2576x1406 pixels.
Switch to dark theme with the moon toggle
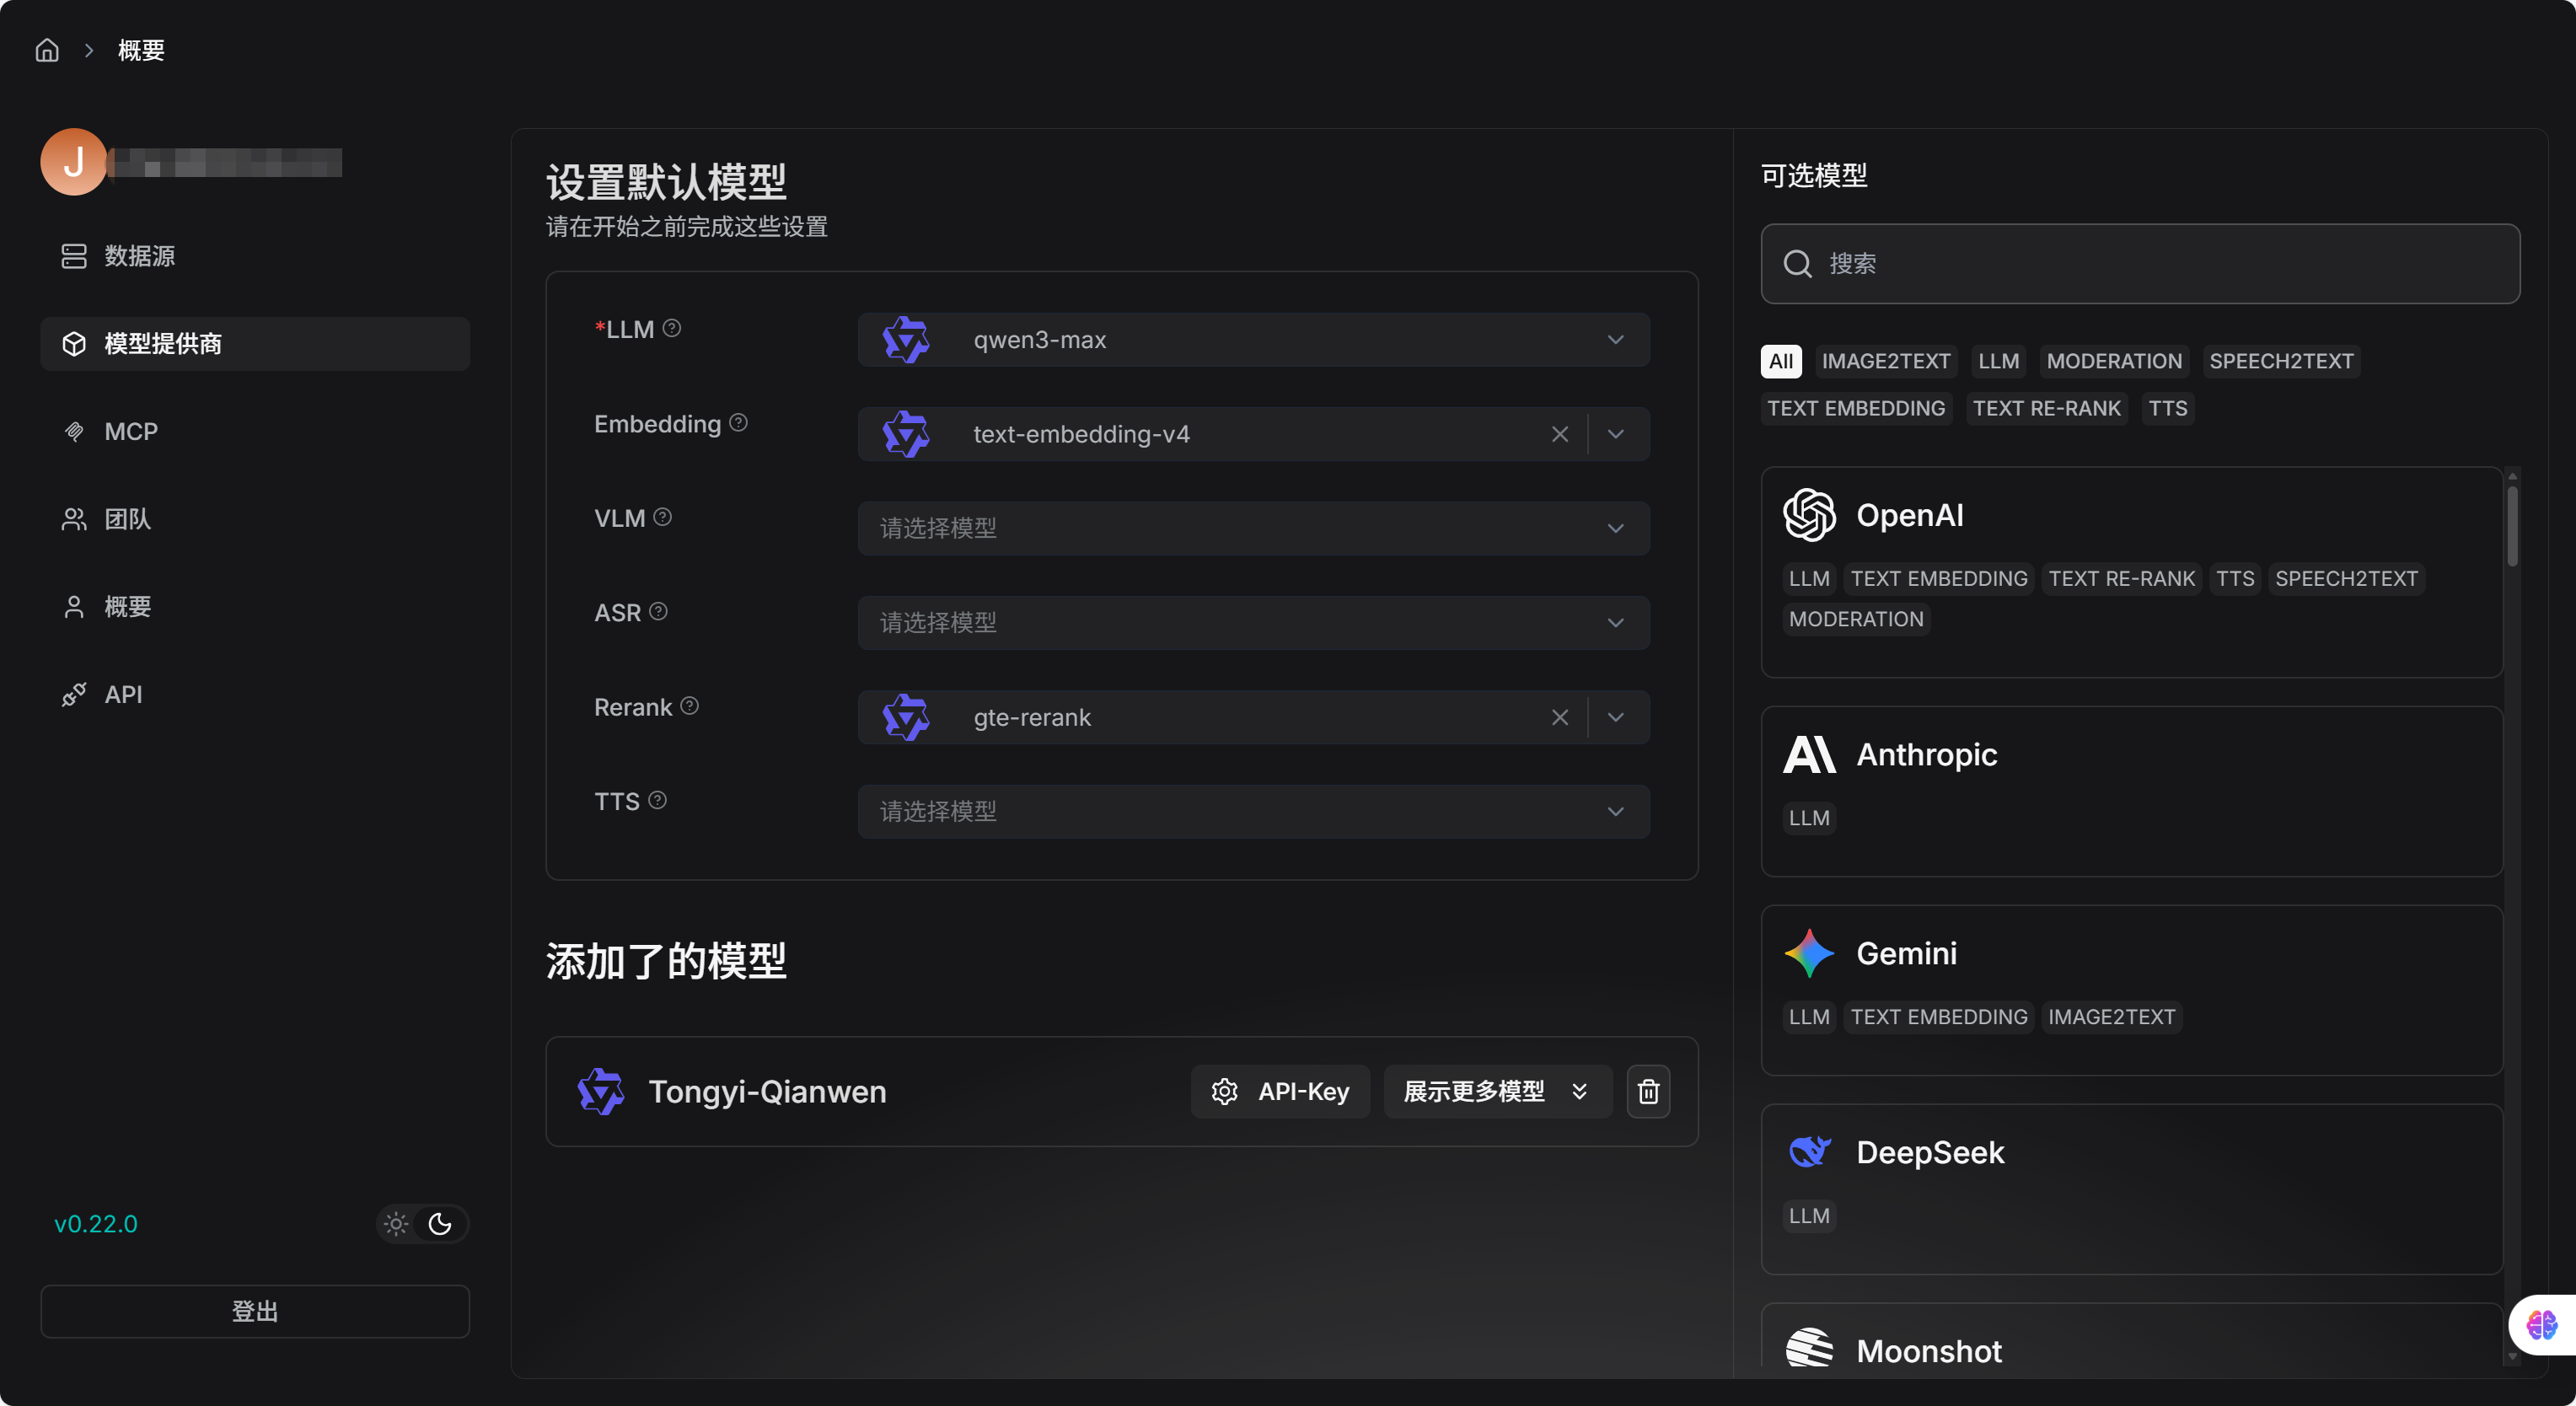click(x=441, y=1223)
